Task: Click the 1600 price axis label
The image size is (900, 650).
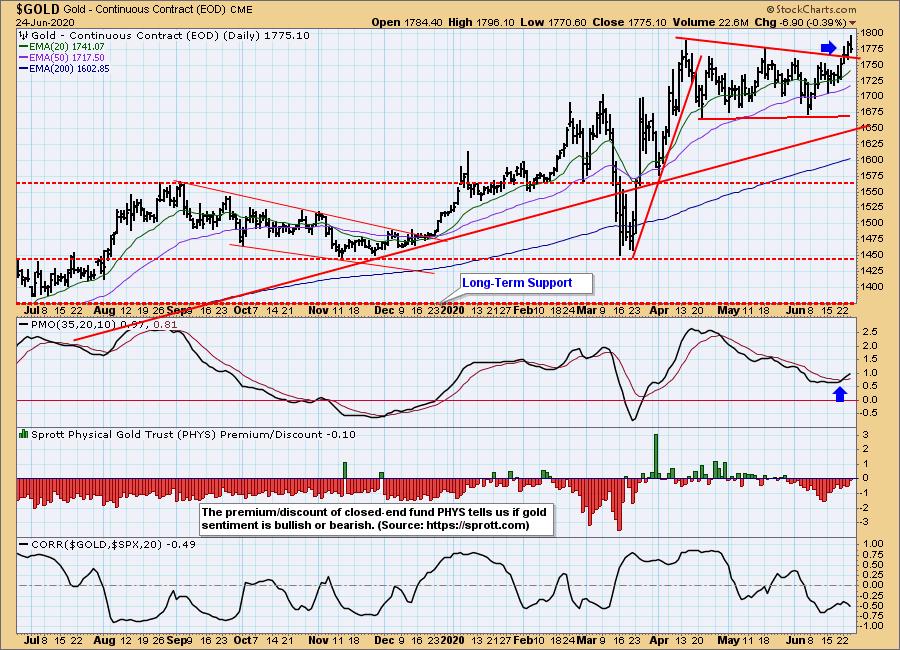Action: click(x=871, y=160)
